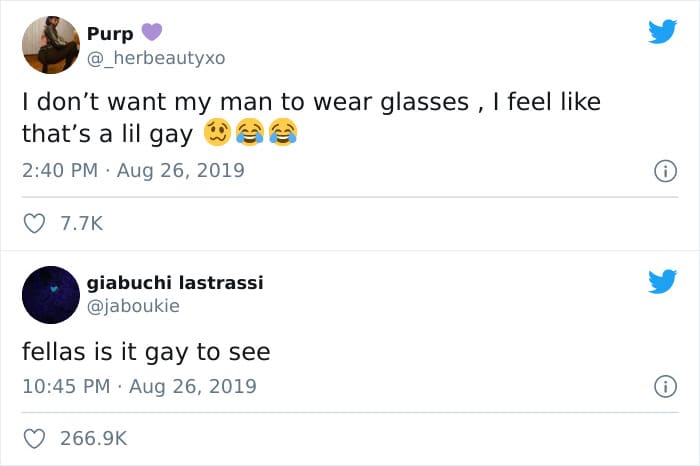Click the purple heart beside Purp's name
The image size is (700, 466).
pos(150,33)
